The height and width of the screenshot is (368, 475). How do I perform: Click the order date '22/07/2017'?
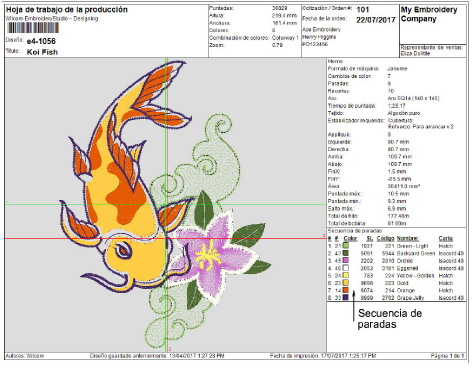click(376, 20)
